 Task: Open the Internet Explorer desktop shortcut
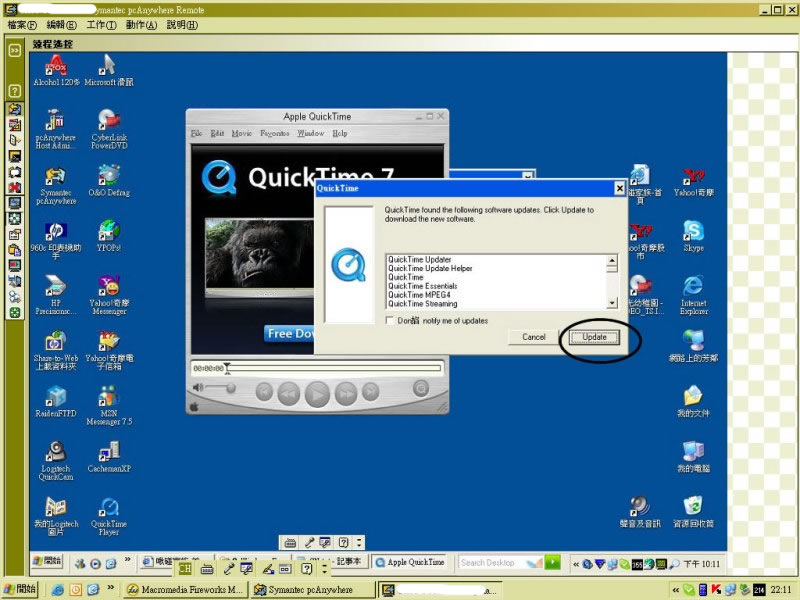(x=693, y=295)
